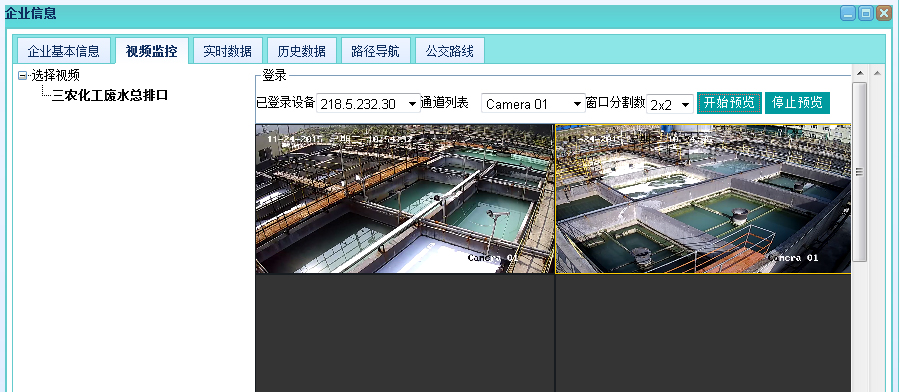The image size is (900, 392).
Task: Select the empty bottom-left video pane
Action: [405, 333]
